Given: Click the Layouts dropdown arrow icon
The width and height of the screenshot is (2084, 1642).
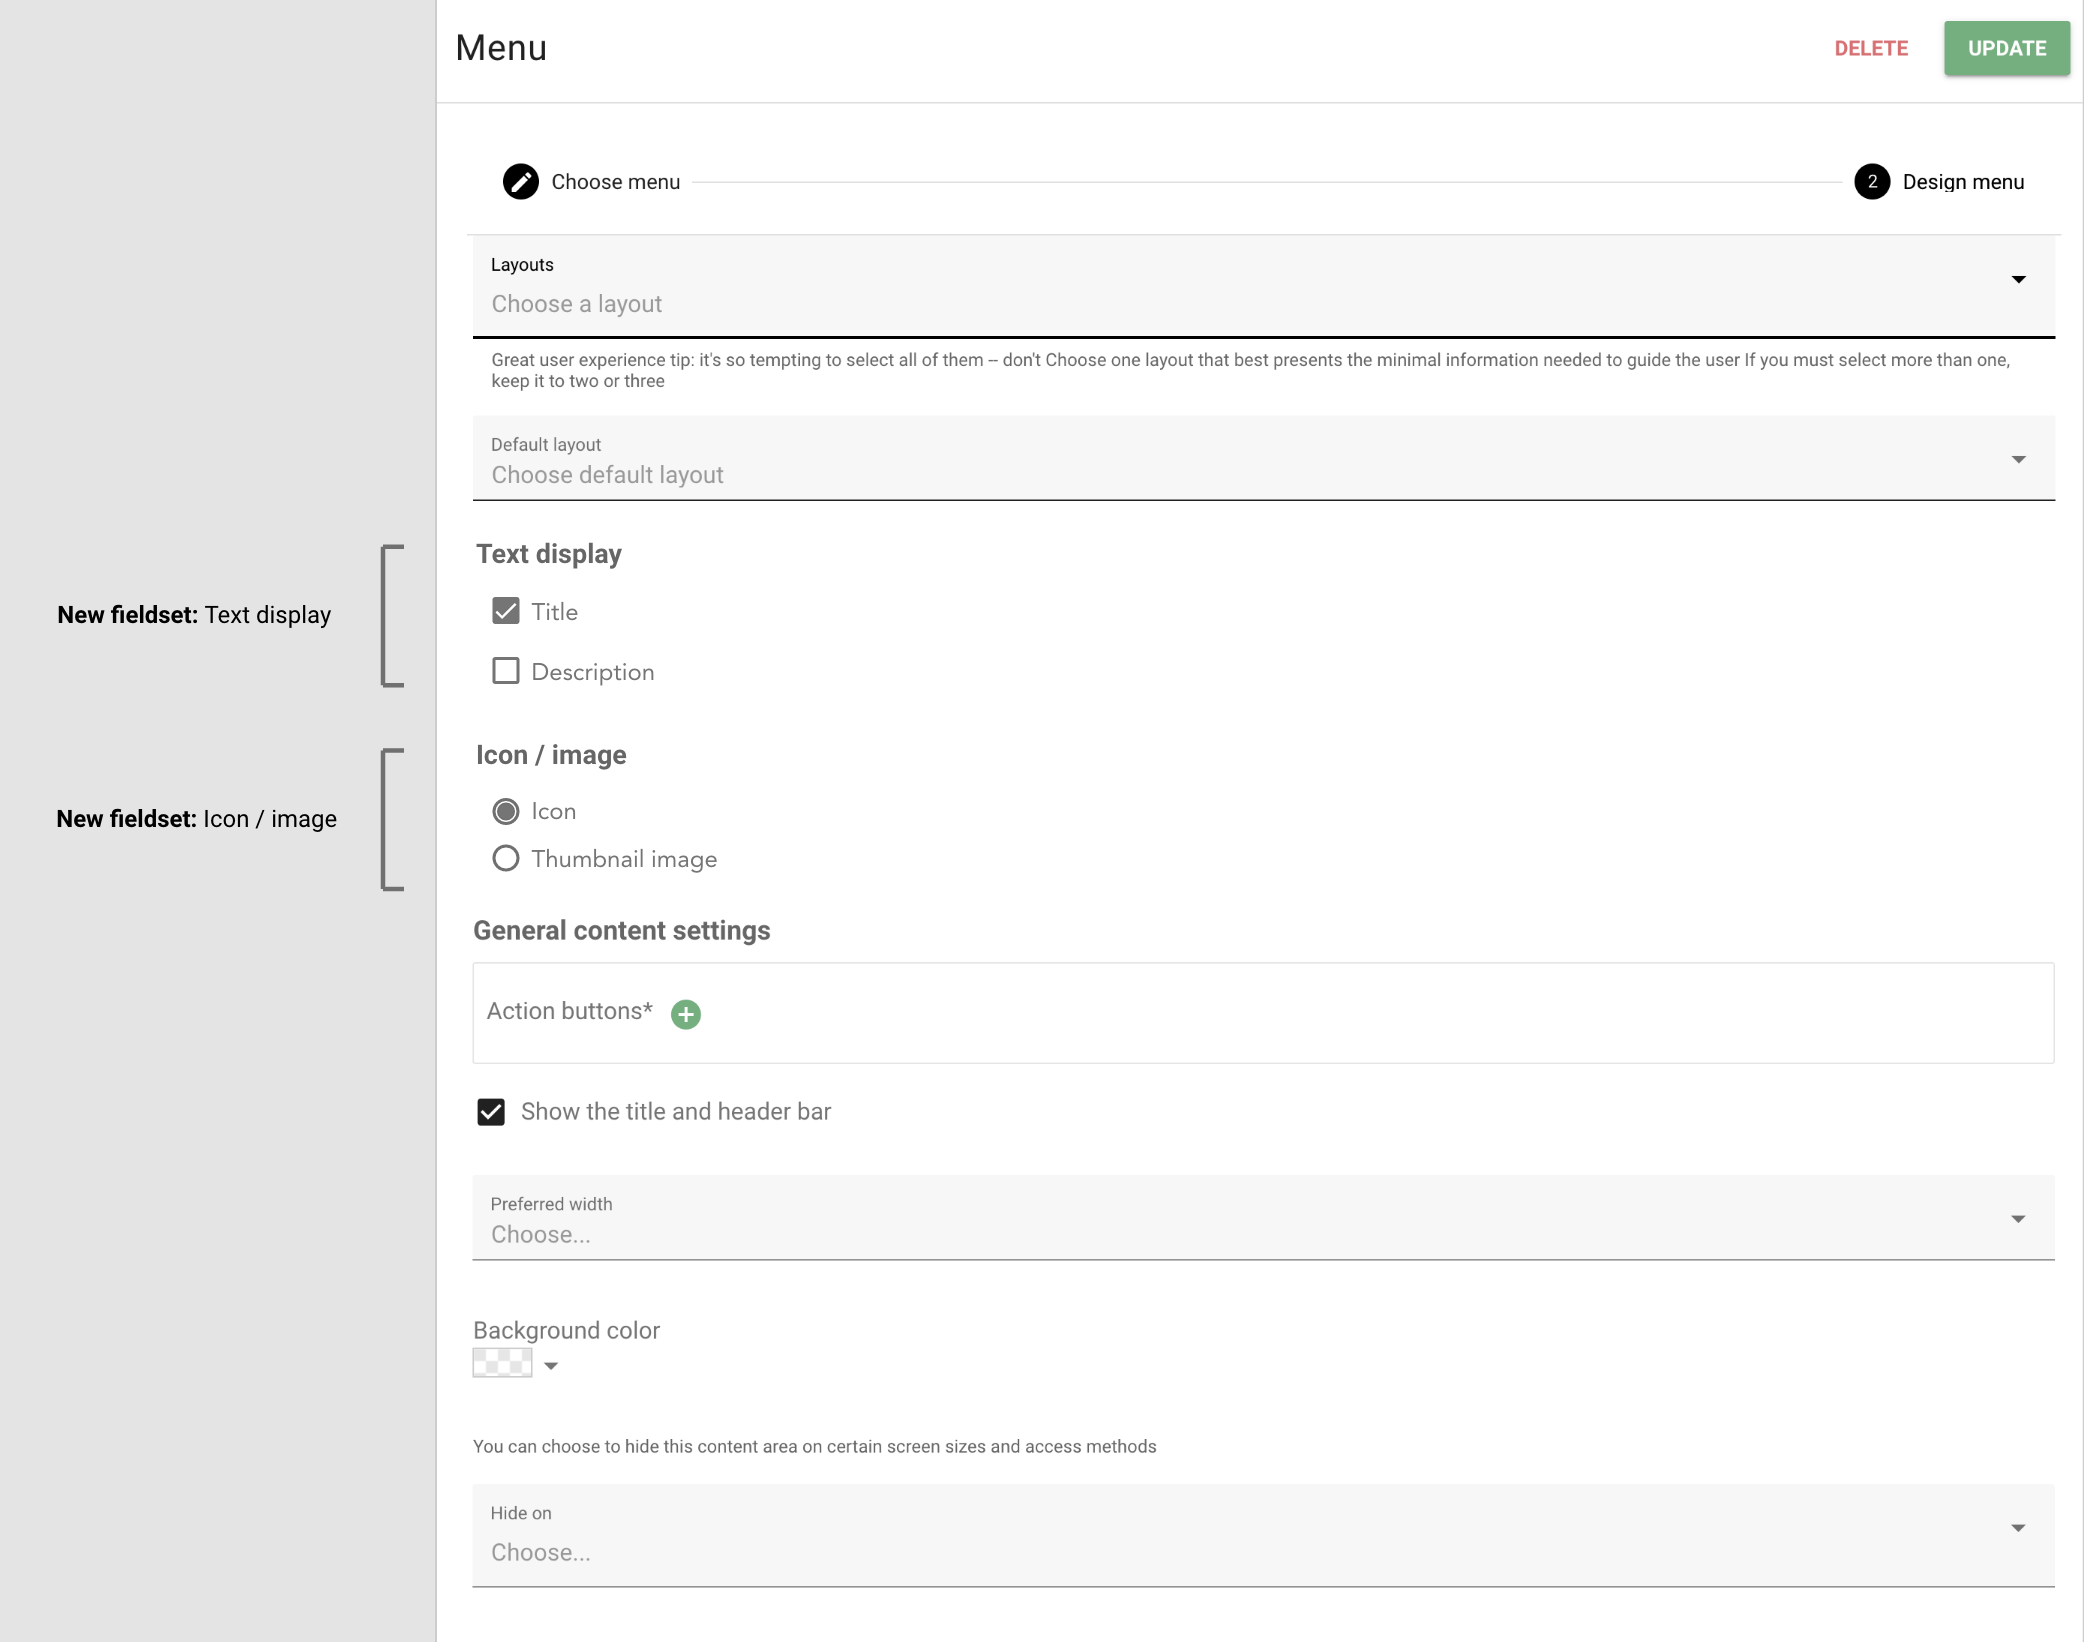Looking at the screenshot, I should [x=2018, y=279].
